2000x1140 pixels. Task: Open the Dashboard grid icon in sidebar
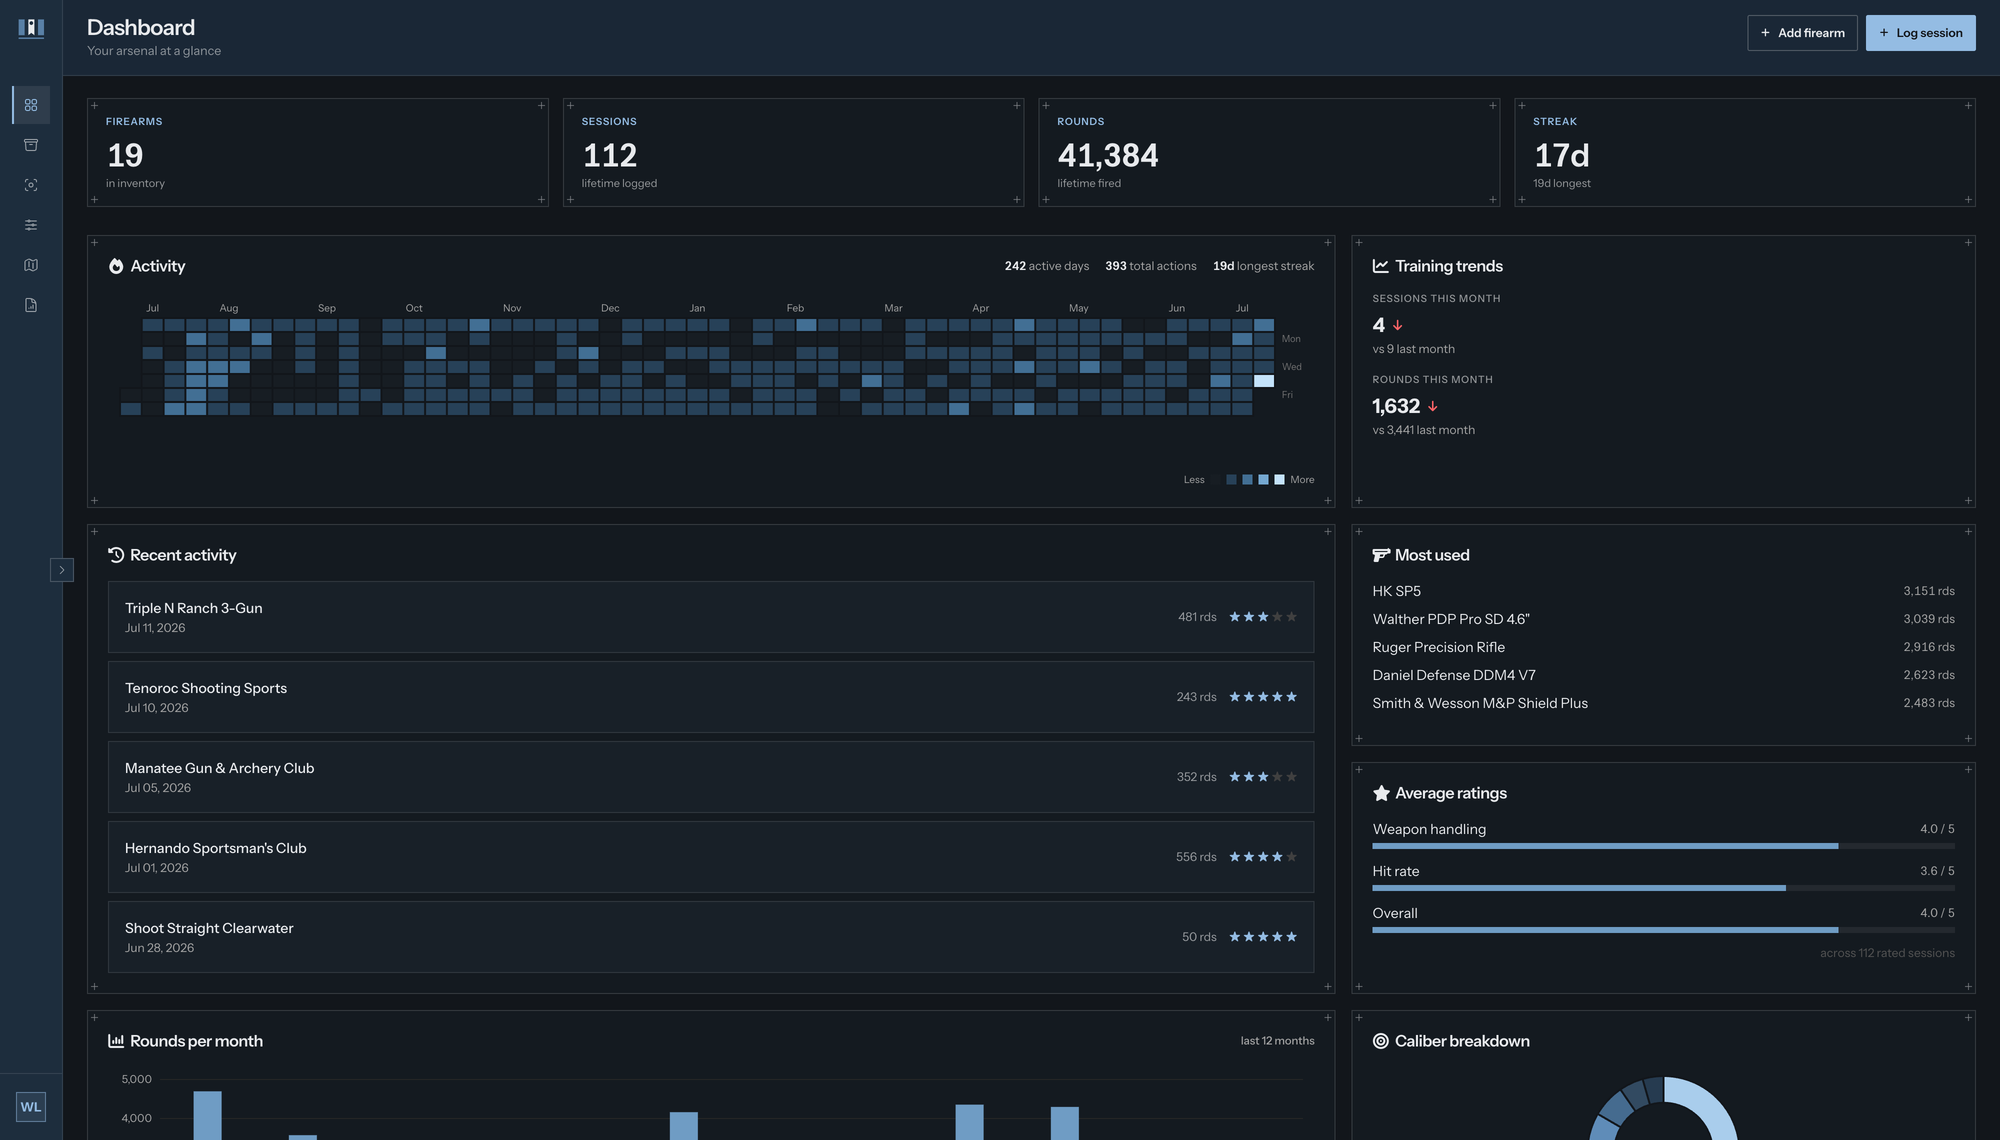click(x=31, y=105)
